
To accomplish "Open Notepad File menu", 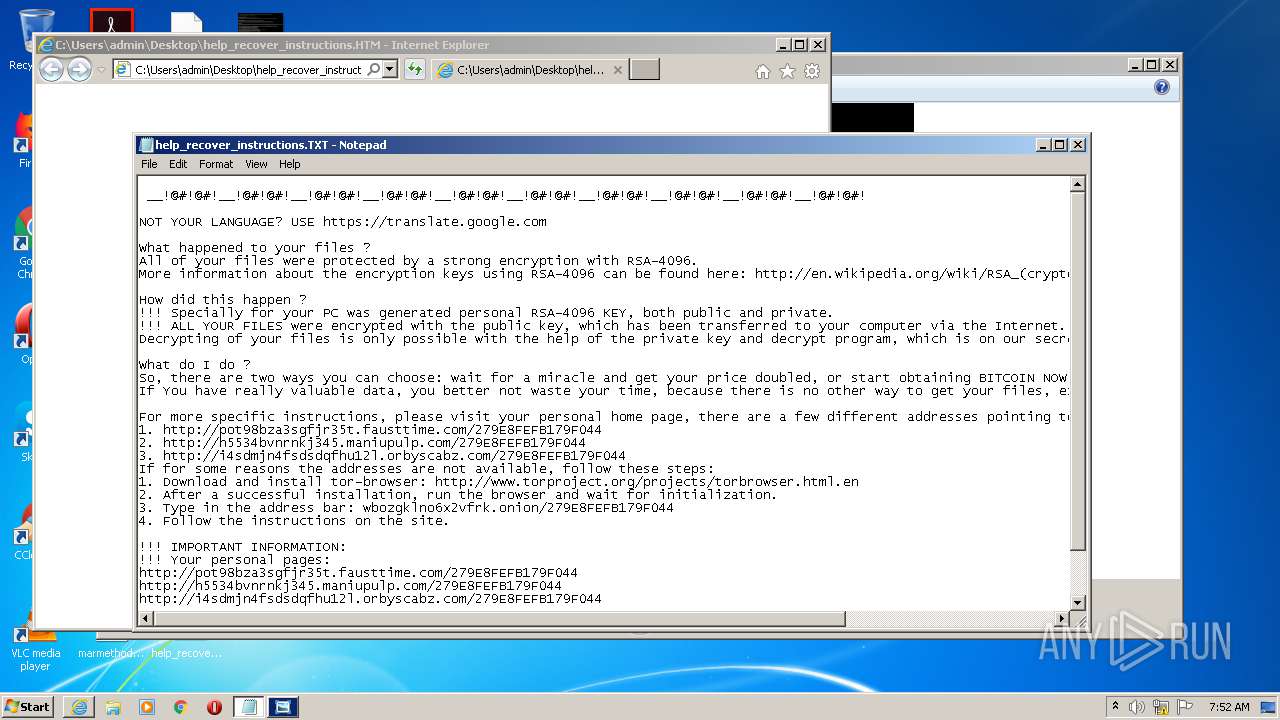I will pyautogui.click(x=149, y=164).
